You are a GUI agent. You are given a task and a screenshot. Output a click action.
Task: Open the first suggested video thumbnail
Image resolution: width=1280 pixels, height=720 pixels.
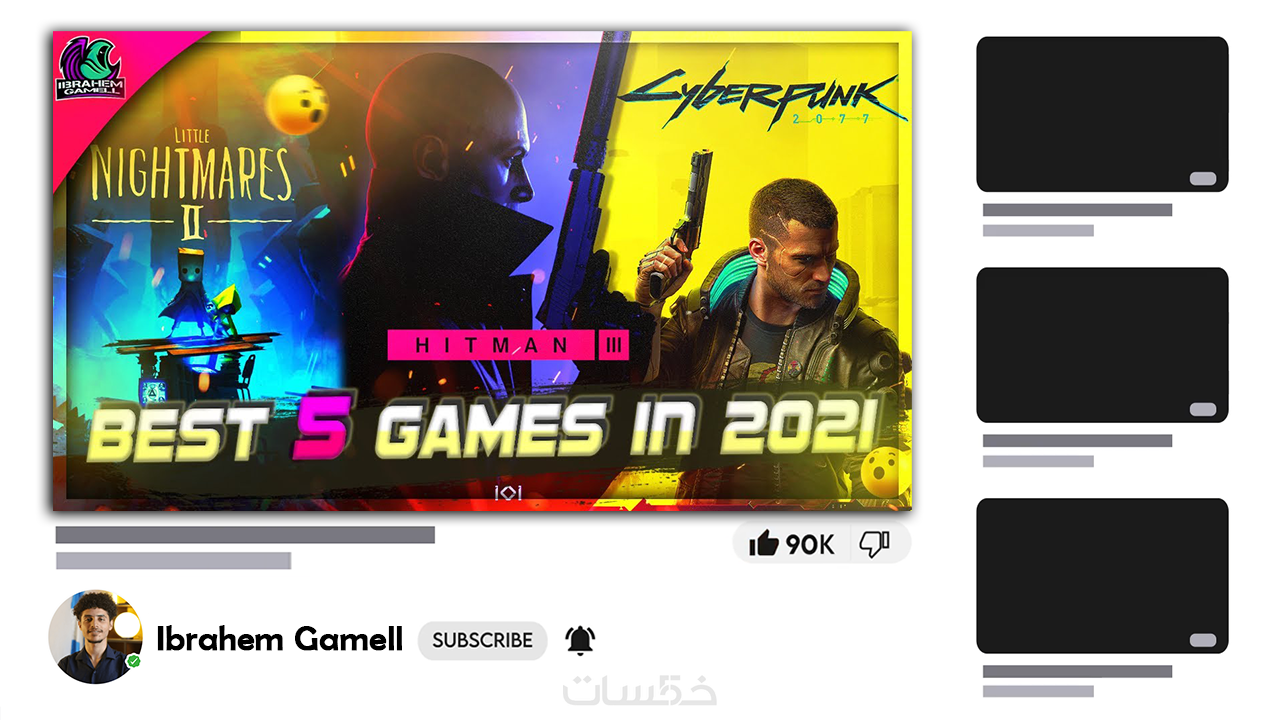click(x=1102, y=114)
